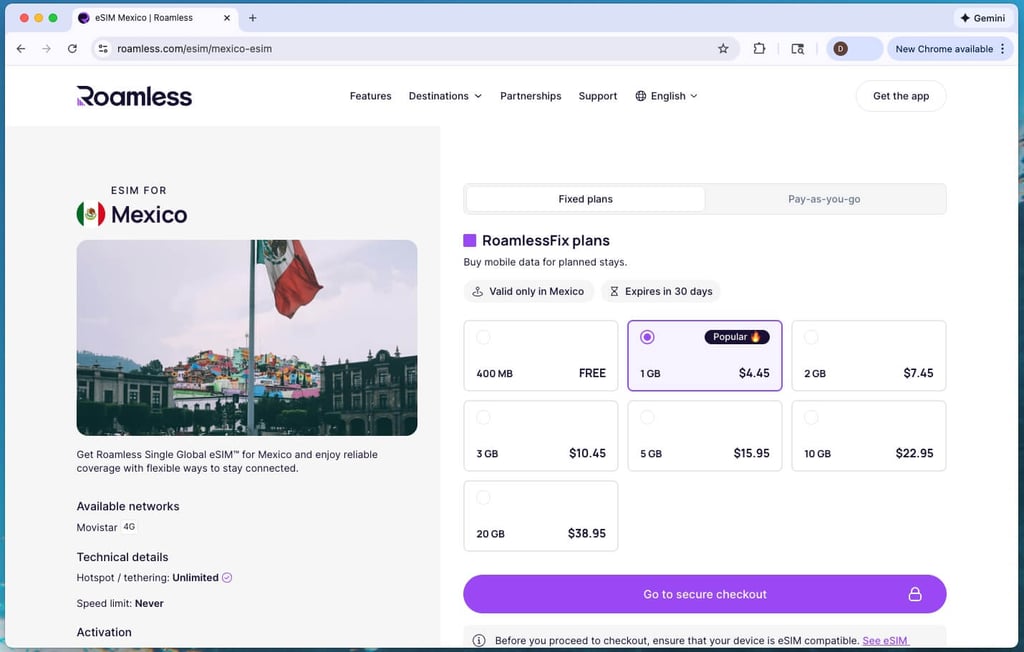Switch to Fixed plans tab
This screenshot has width=1024, height=652.
tap(585, 199)
